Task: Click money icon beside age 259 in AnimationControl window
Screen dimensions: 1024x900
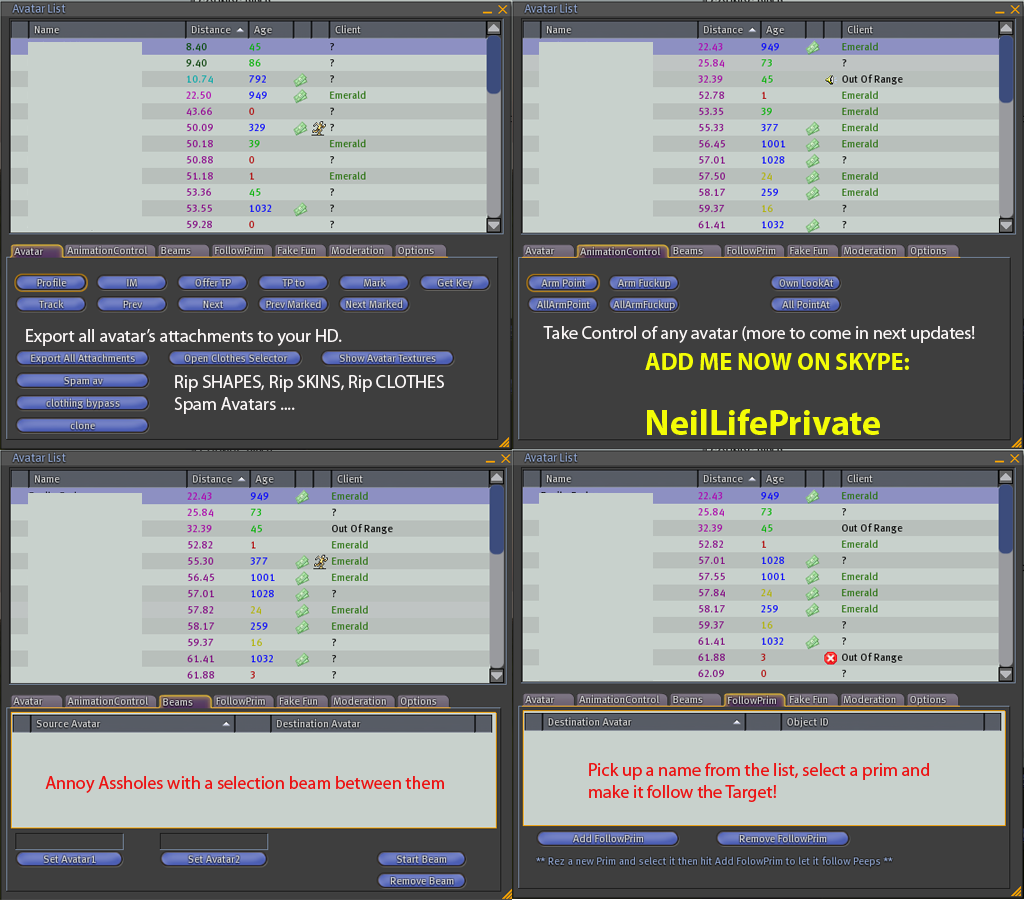Action: 812,193
